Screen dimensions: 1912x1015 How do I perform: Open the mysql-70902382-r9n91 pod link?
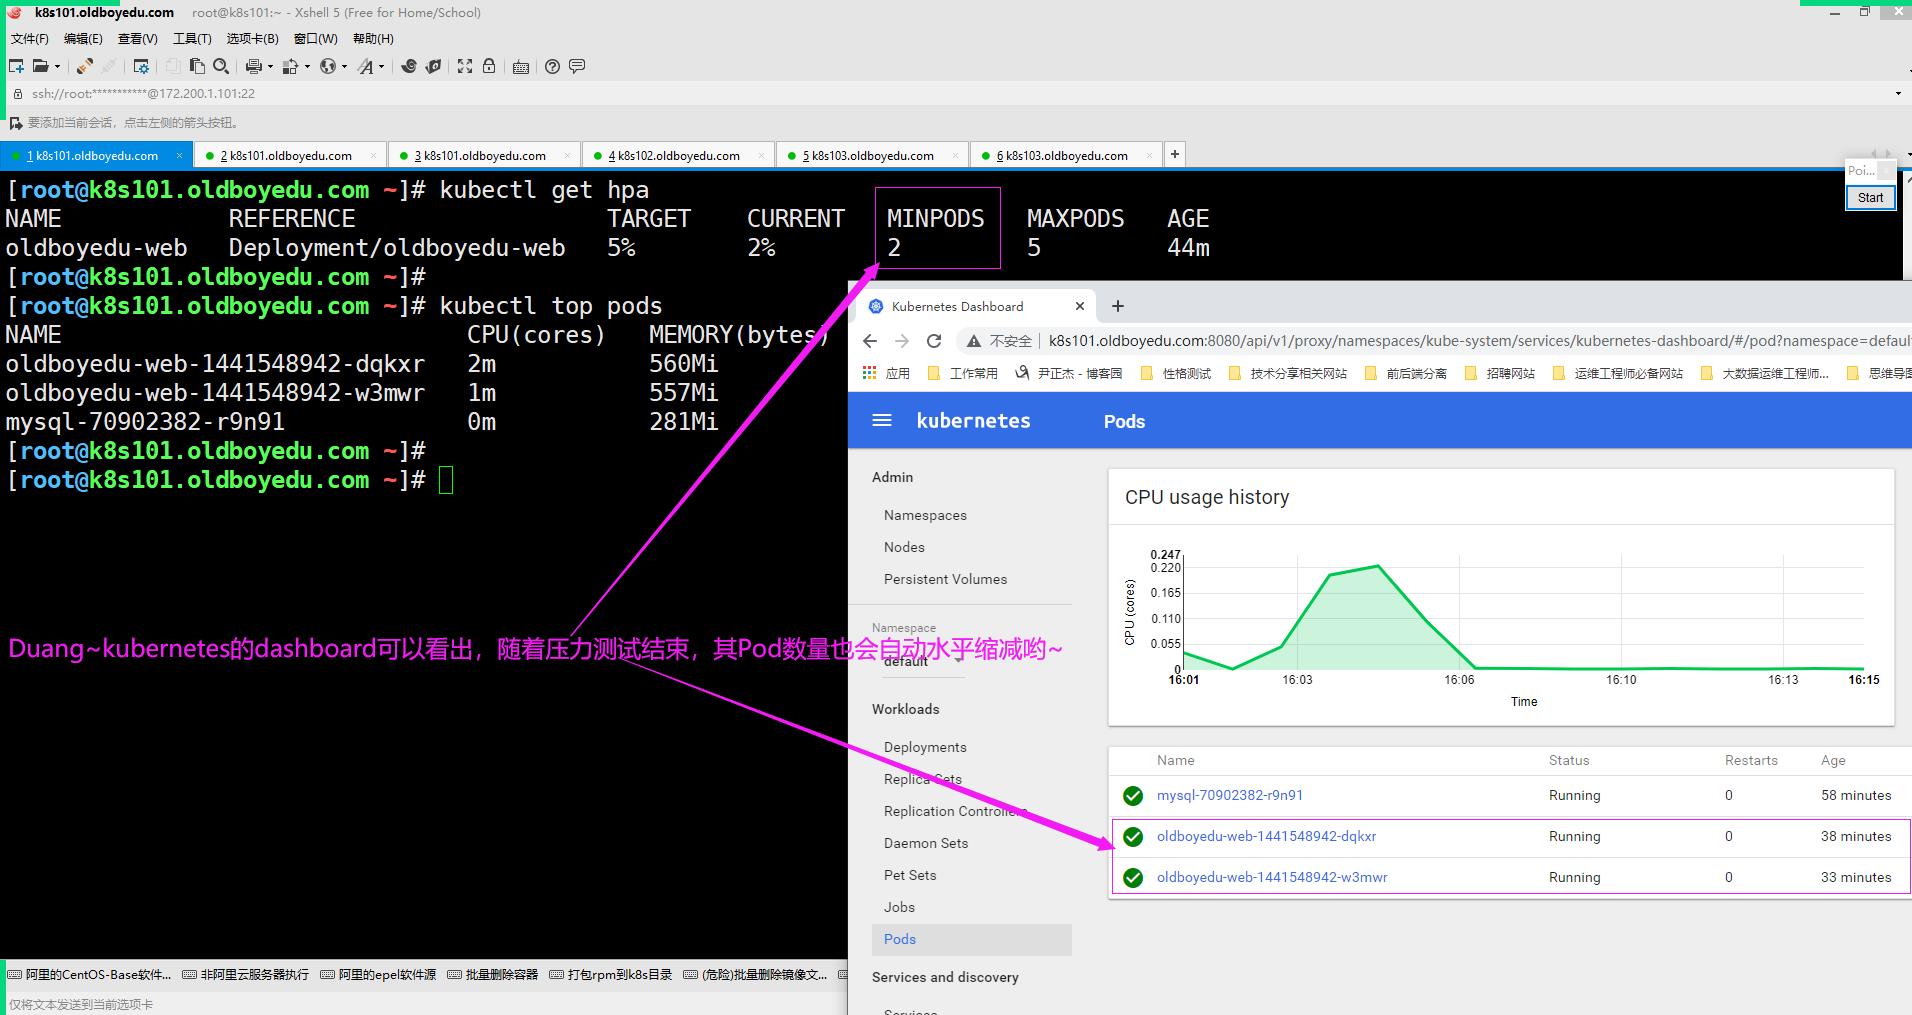1229,795
